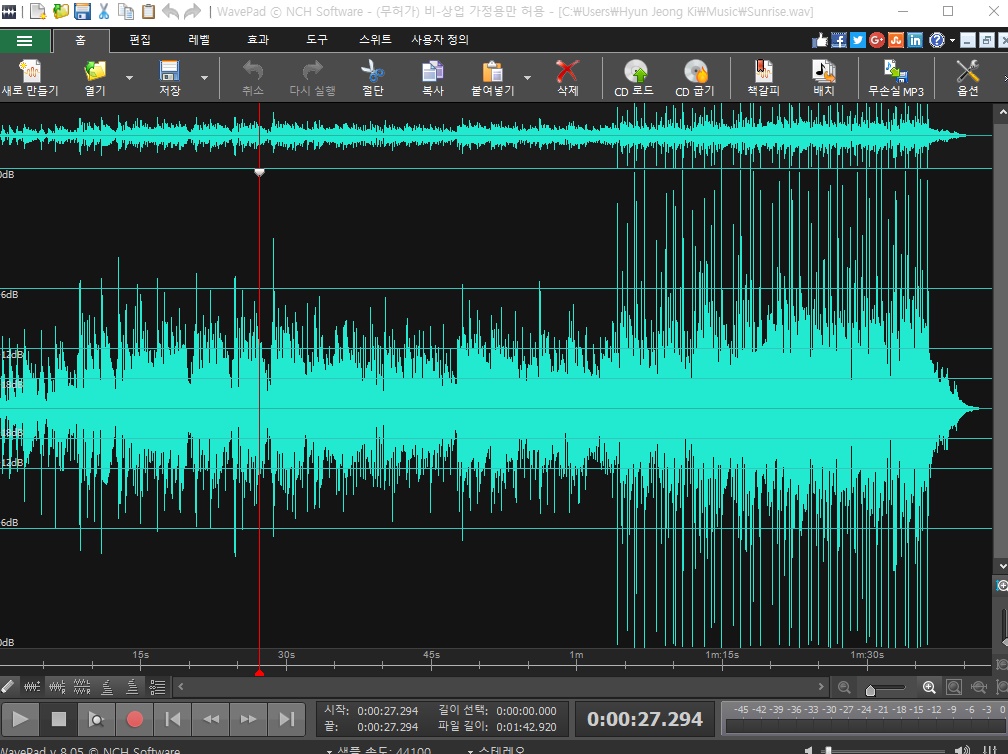Share on Google+ via the top icon
The height and width of the screenshot is (754, 1008).
click(877, 40)
